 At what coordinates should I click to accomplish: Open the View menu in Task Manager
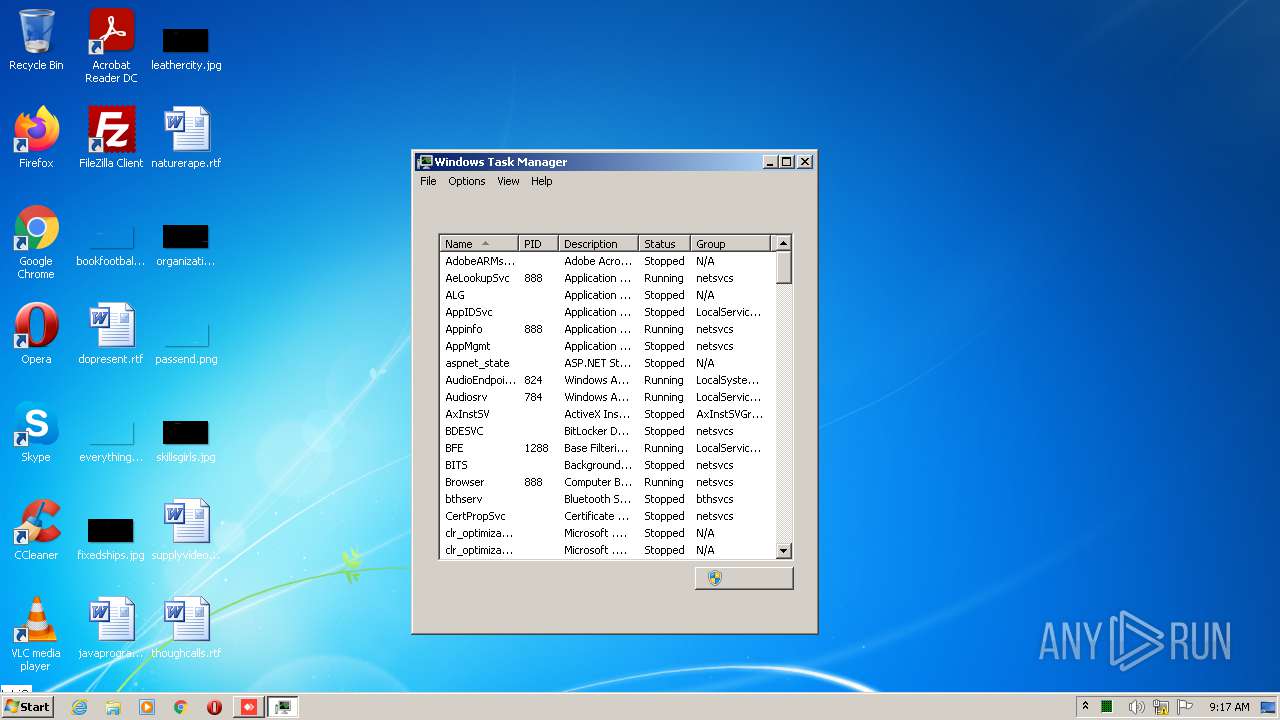pos(508,181)
